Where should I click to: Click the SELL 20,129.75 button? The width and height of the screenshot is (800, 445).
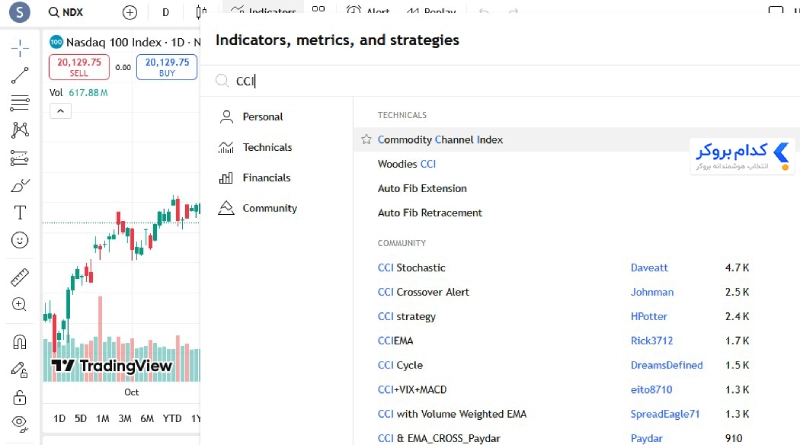(x=79, y=67)
